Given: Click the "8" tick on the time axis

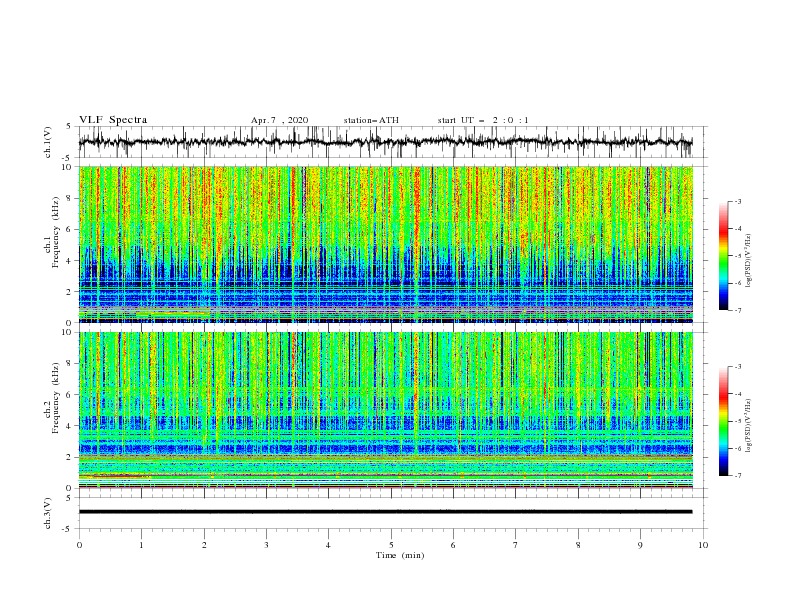Looking at the screenshot, I should pos(578,545).
